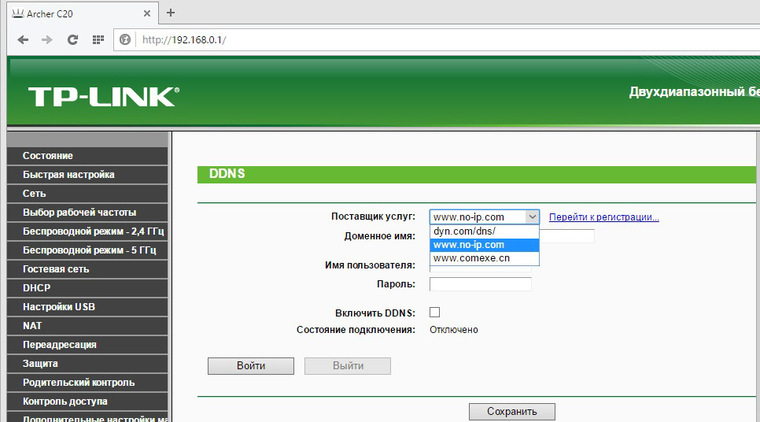Click the Состояние подключения label
760x422 pixels.
tap(356, 330)
